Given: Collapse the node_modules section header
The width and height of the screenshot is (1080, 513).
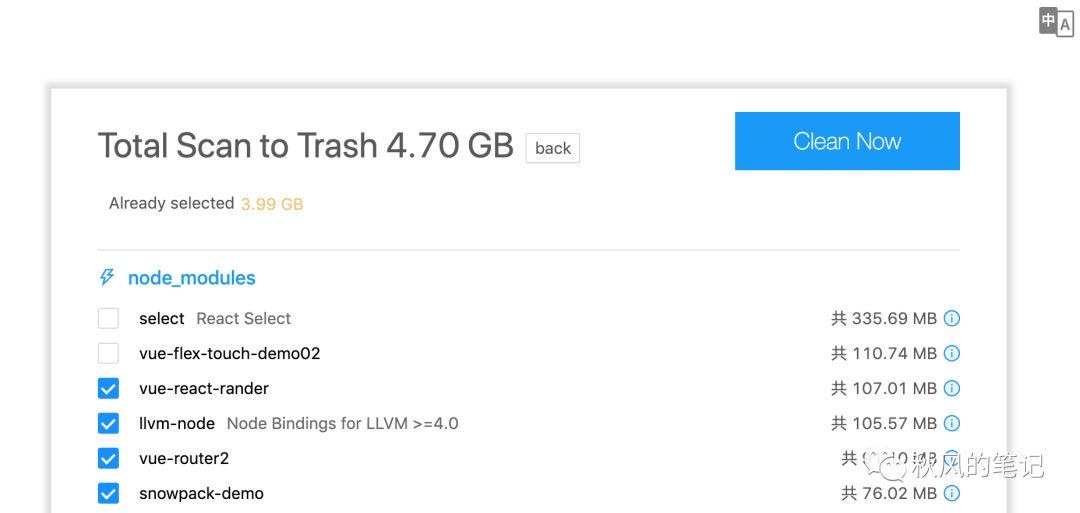Looking at the screenshot, I should click(191, 278).
